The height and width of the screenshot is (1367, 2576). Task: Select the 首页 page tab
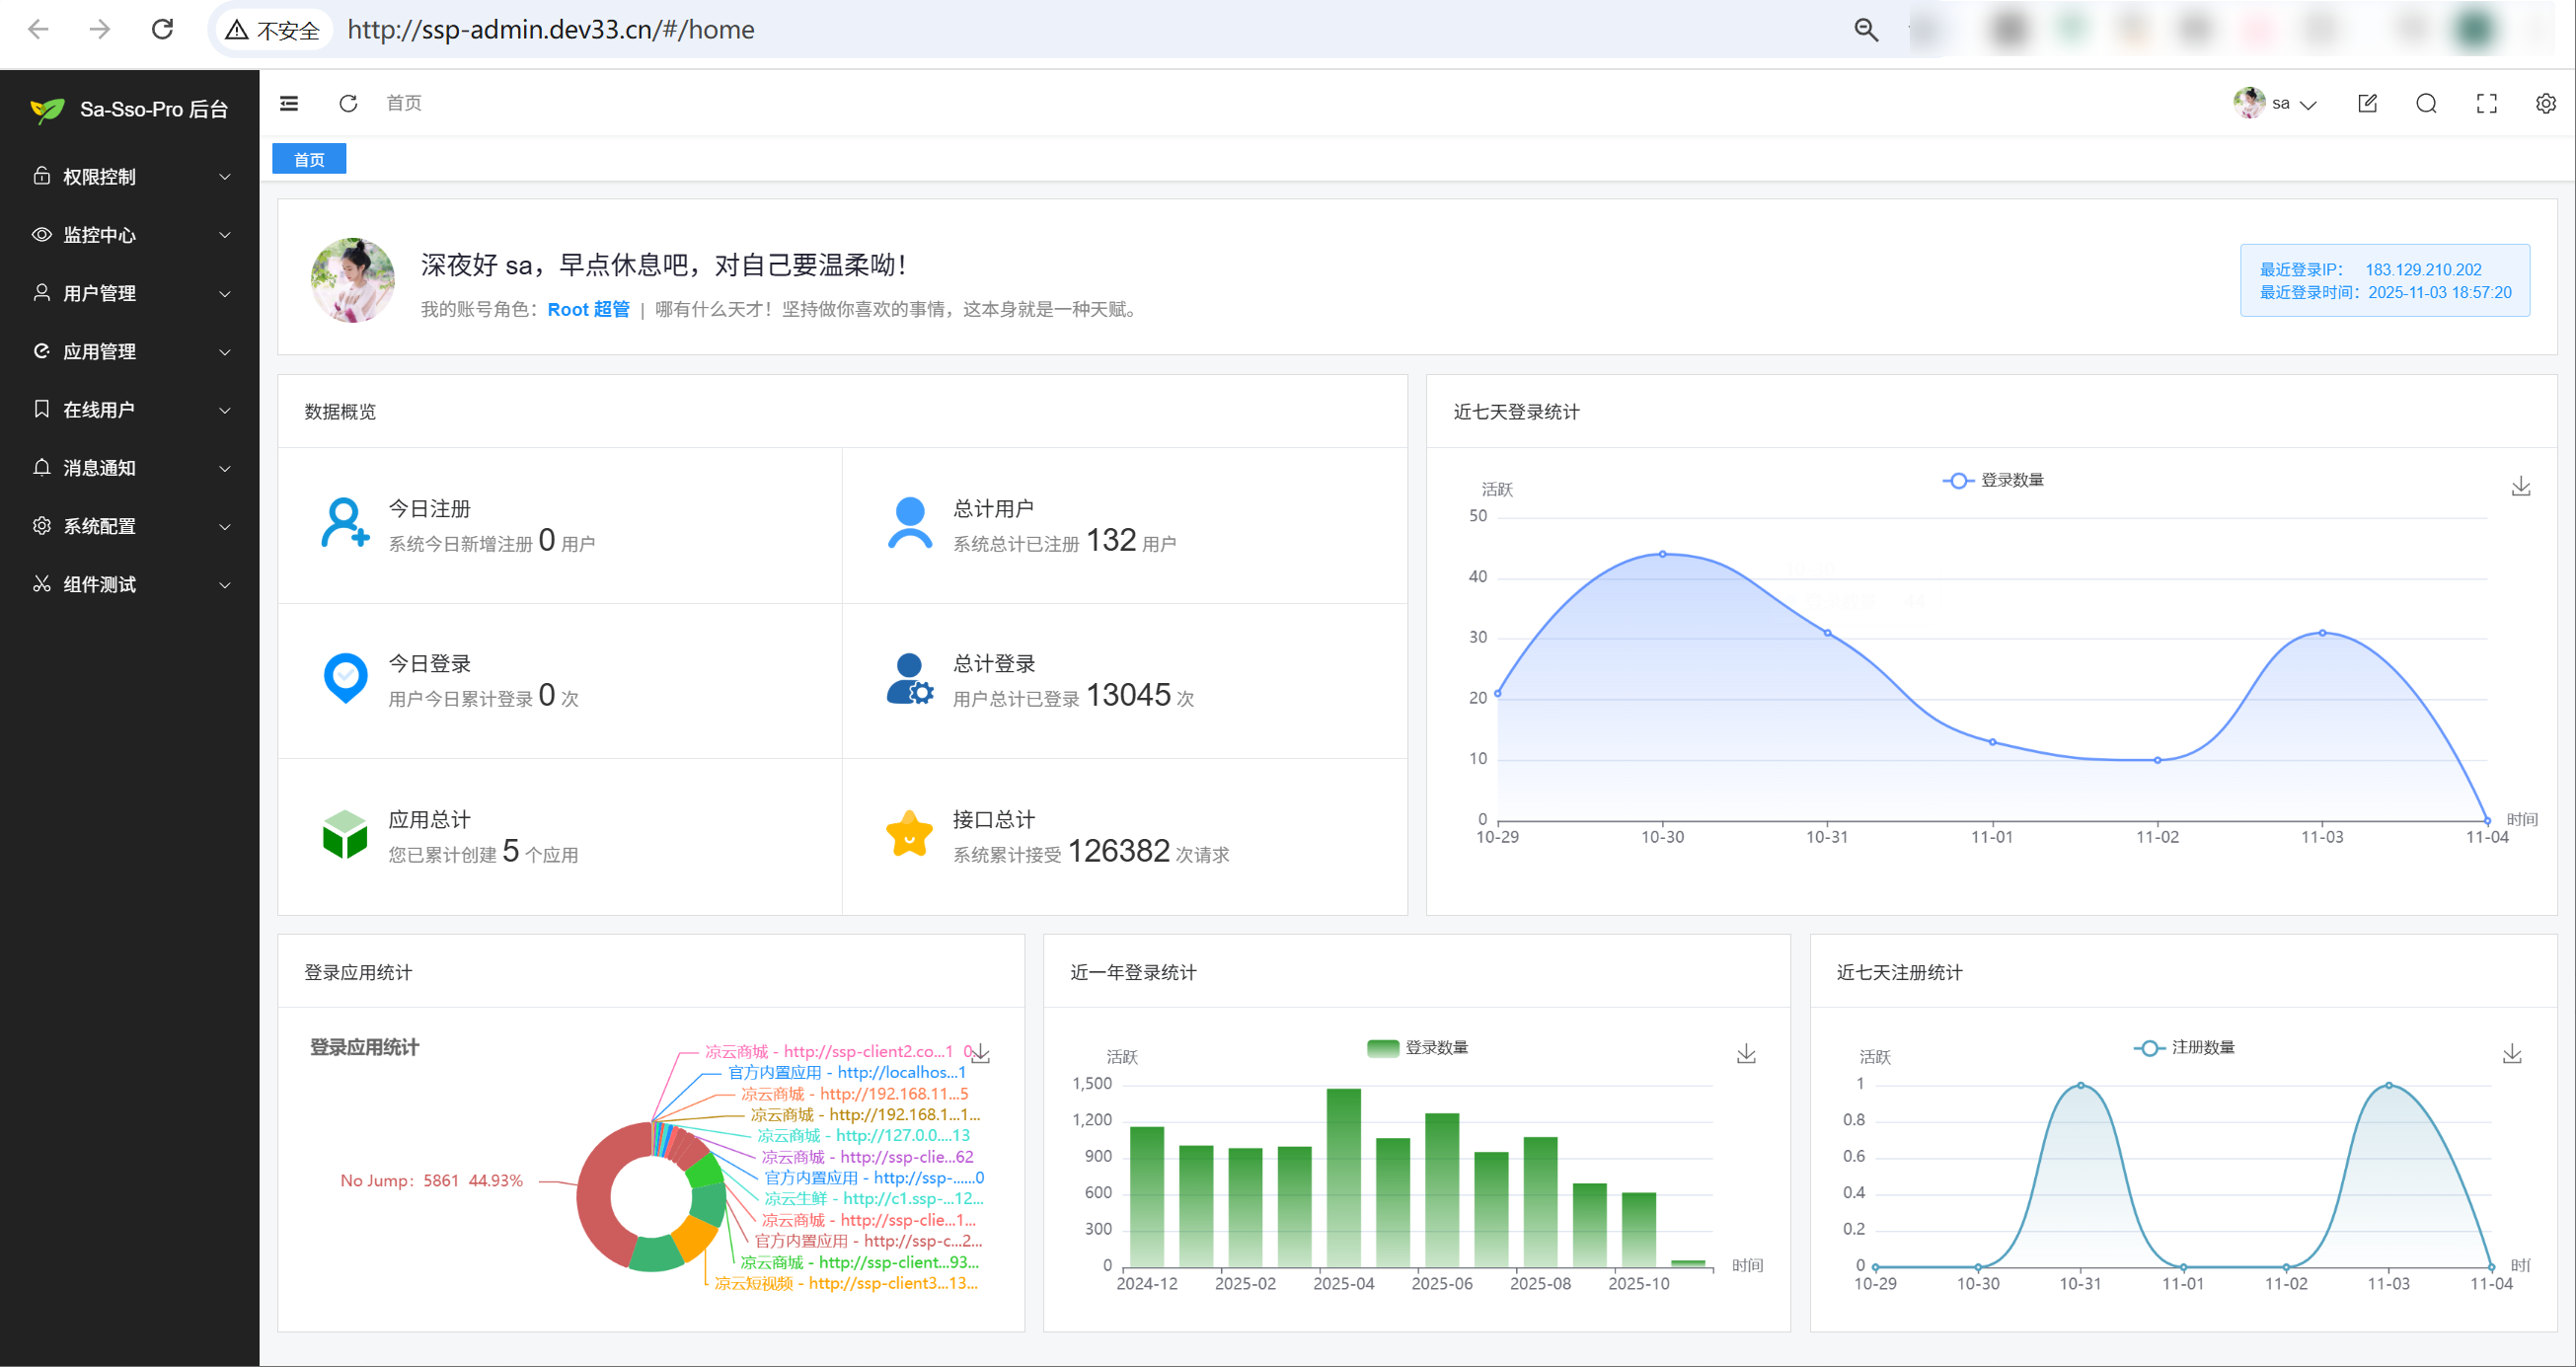click(309, 159)
